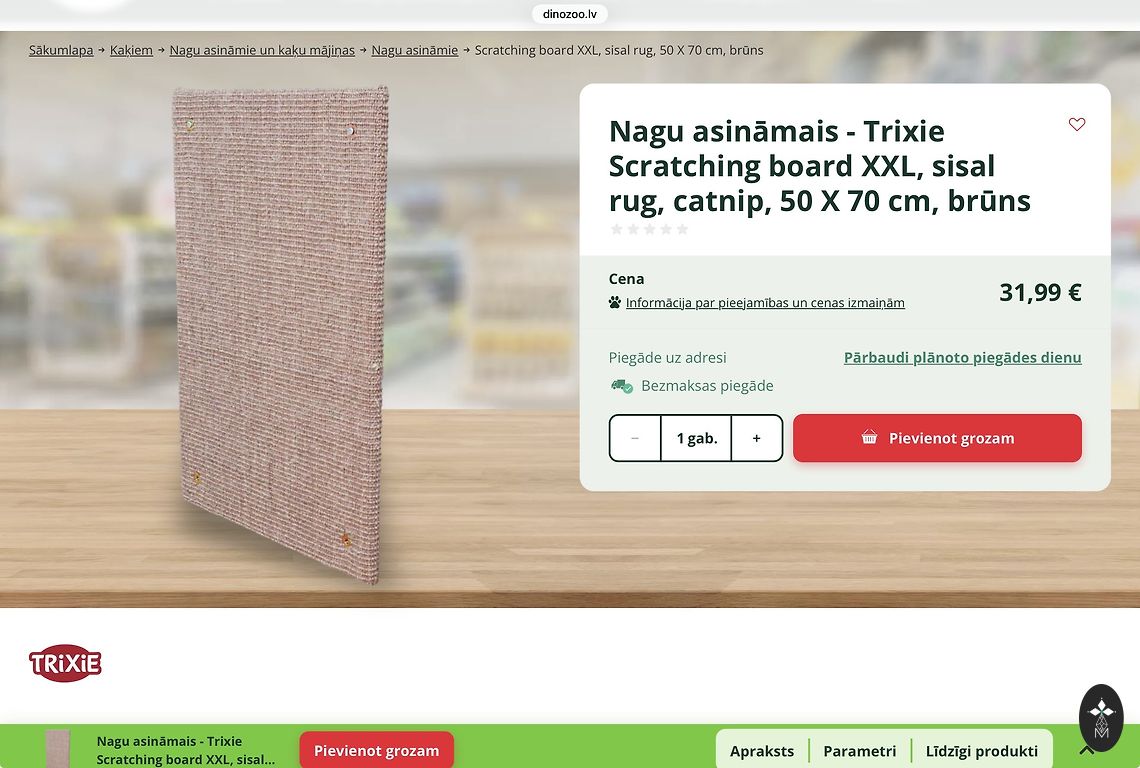Add to cart with red Pievienot grozam button
1140x768 pixels.
(937, 438)
